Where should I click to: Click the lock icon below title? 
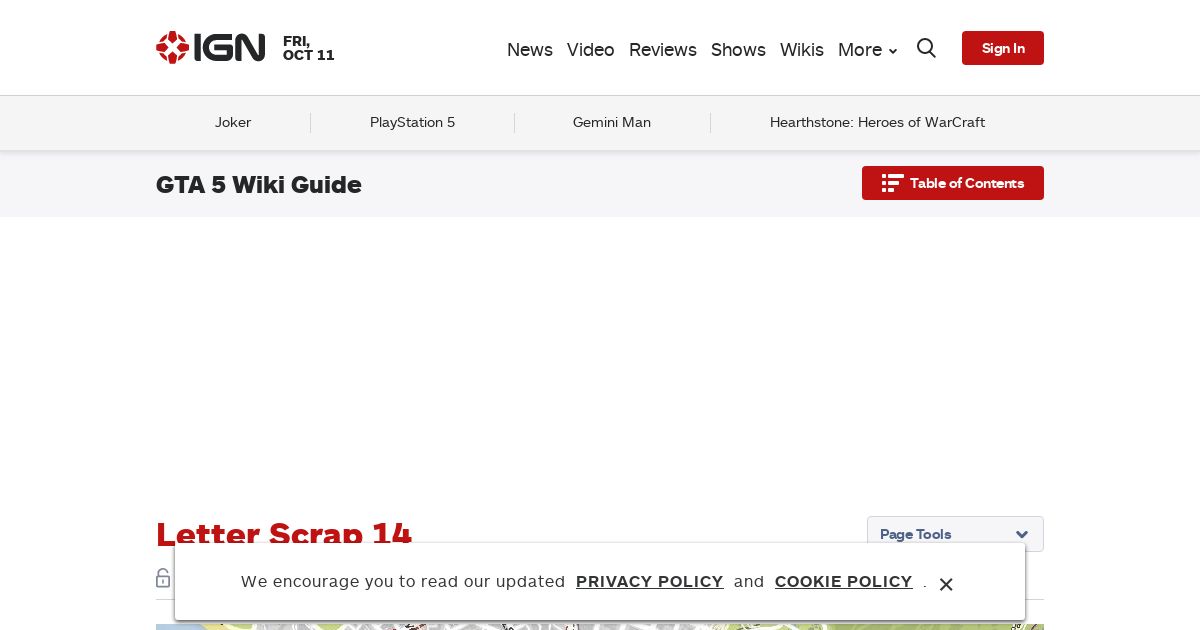163,578
